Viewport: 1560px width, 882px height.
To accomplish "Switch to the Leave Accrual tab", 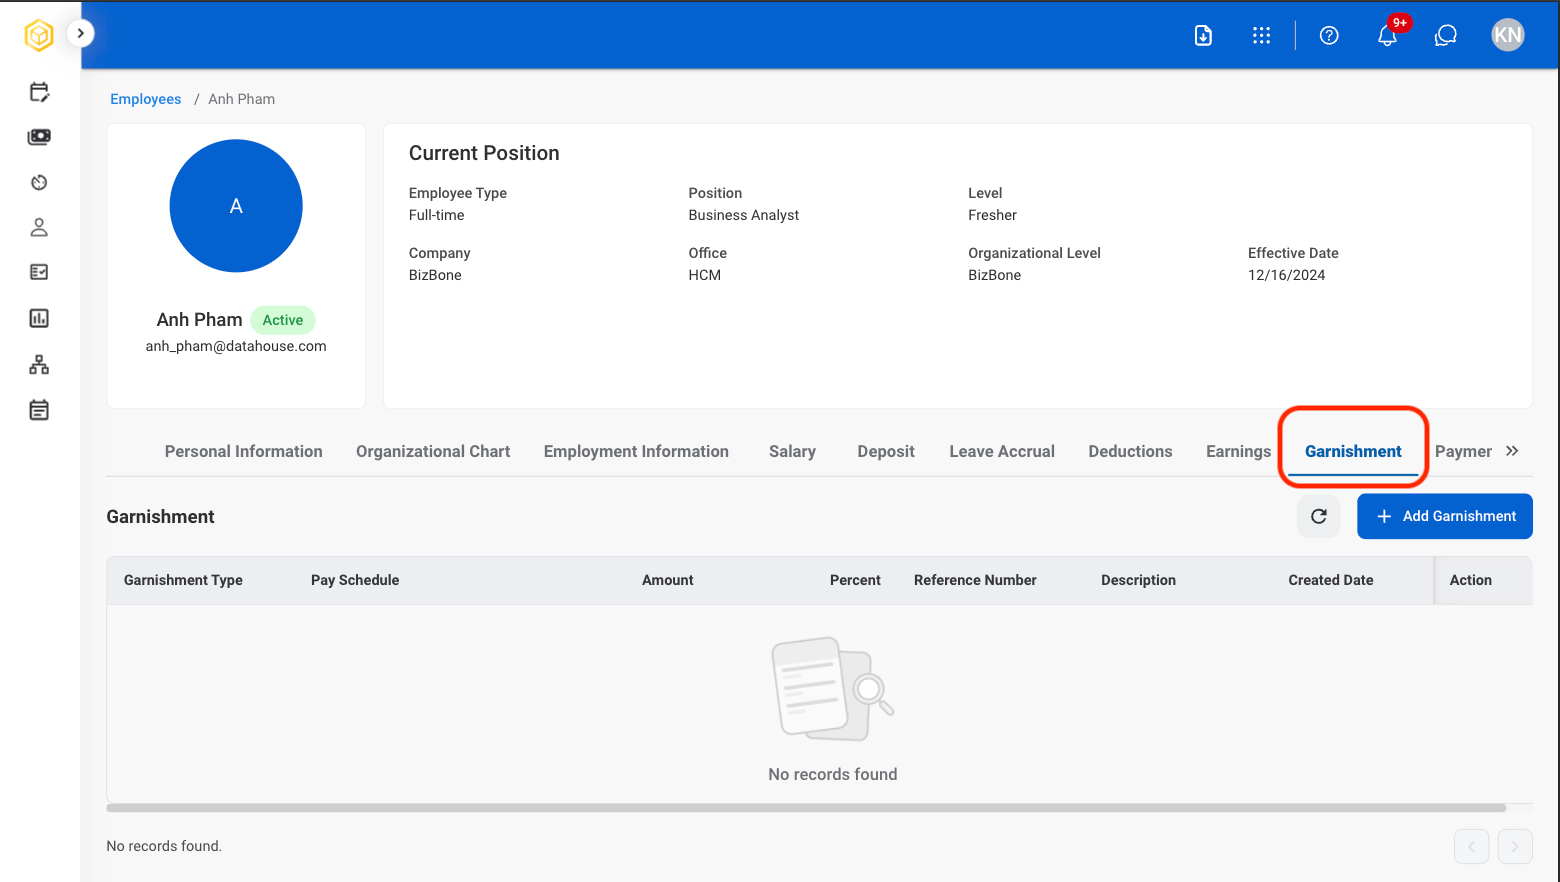I will pyautogui.click(x=1002, y=451).
